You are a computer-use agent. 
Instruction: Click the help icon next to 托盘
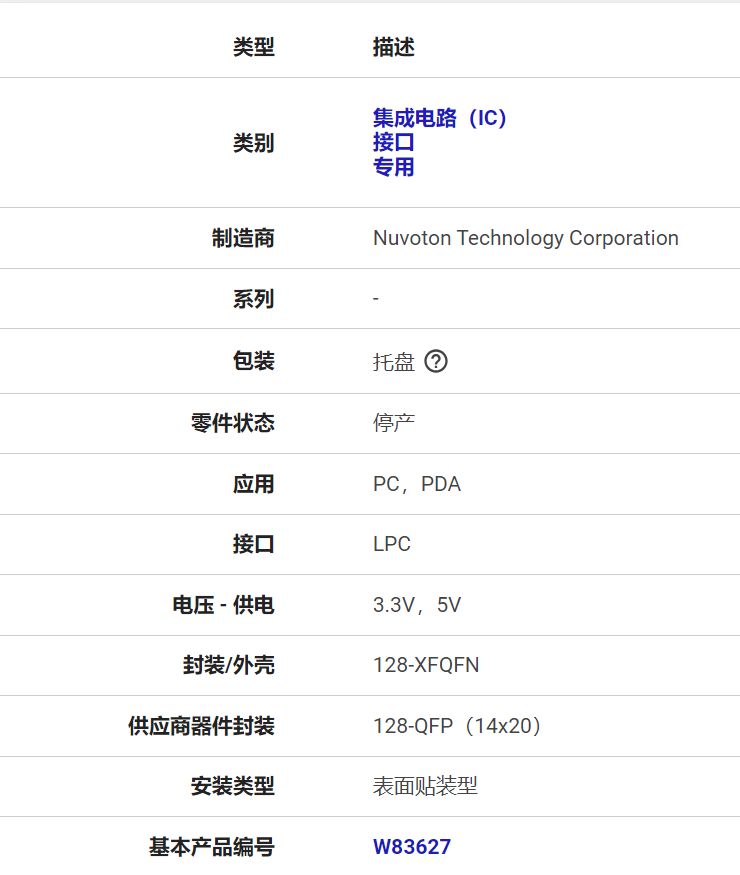pos(436,362)
